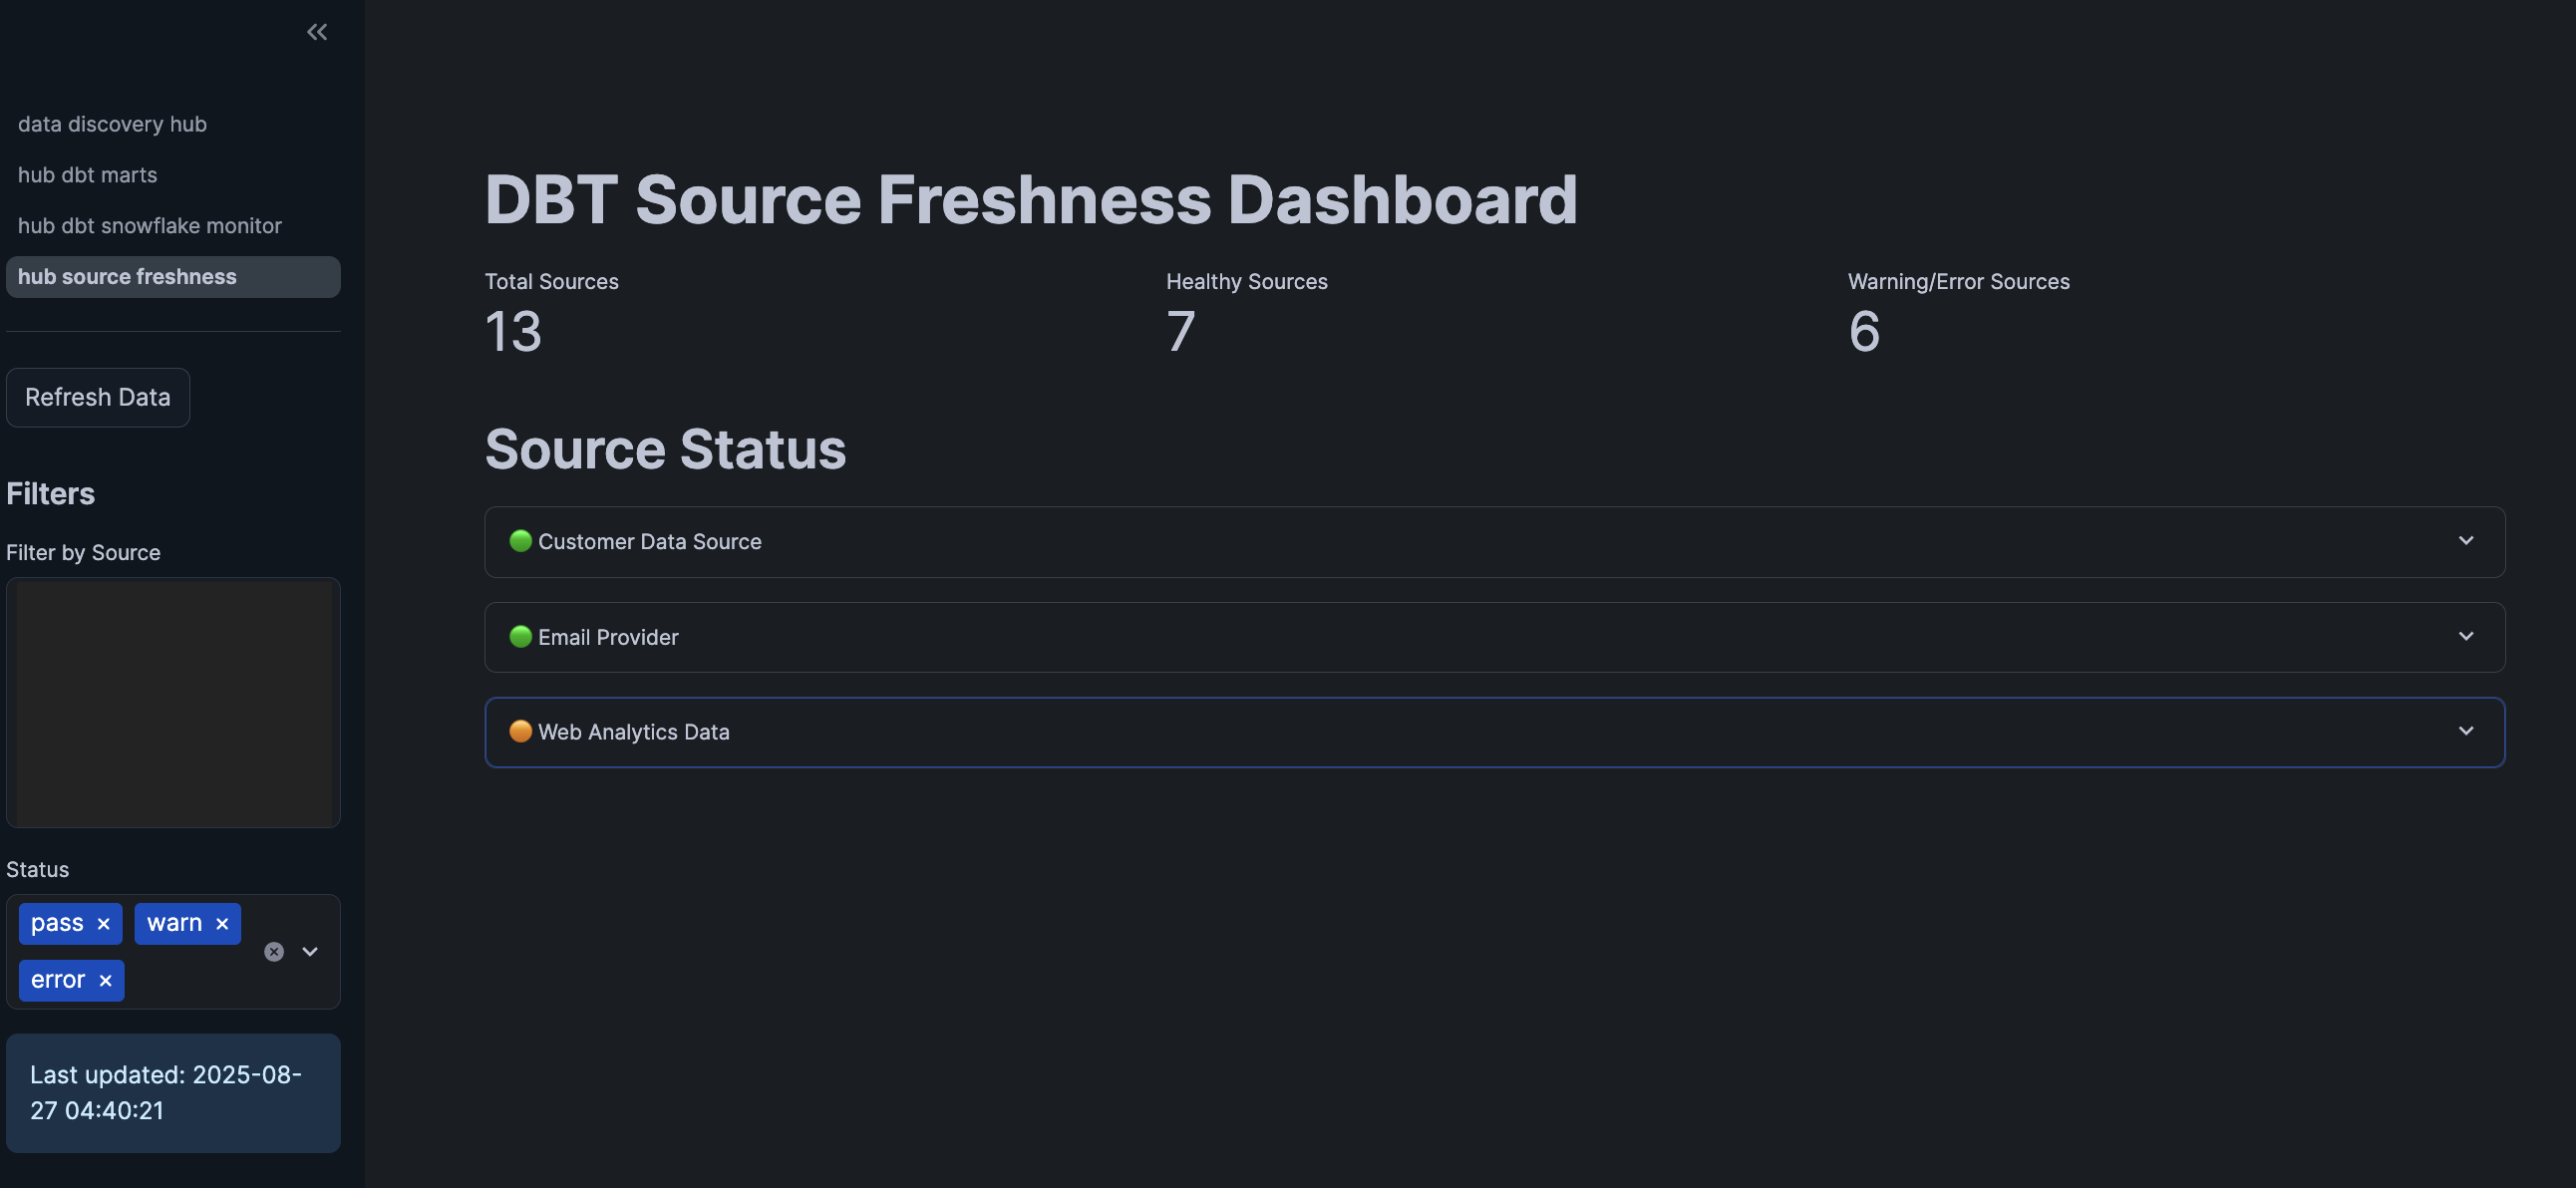Click the orange status dot next to Web Analytics Data
Screen dimensions: 2576x1188
[x=521, y=731]
